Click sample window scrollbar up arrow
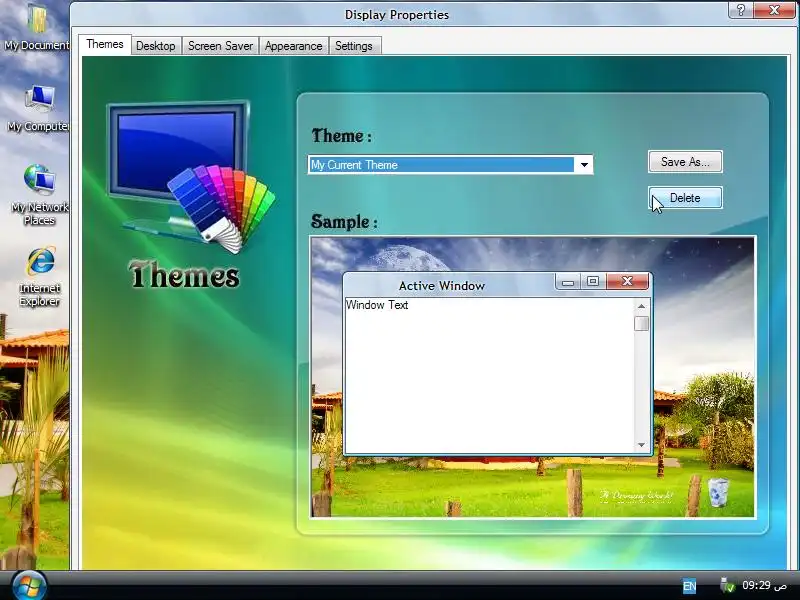The height and width of the screenshot is (600, 800). 641,306
